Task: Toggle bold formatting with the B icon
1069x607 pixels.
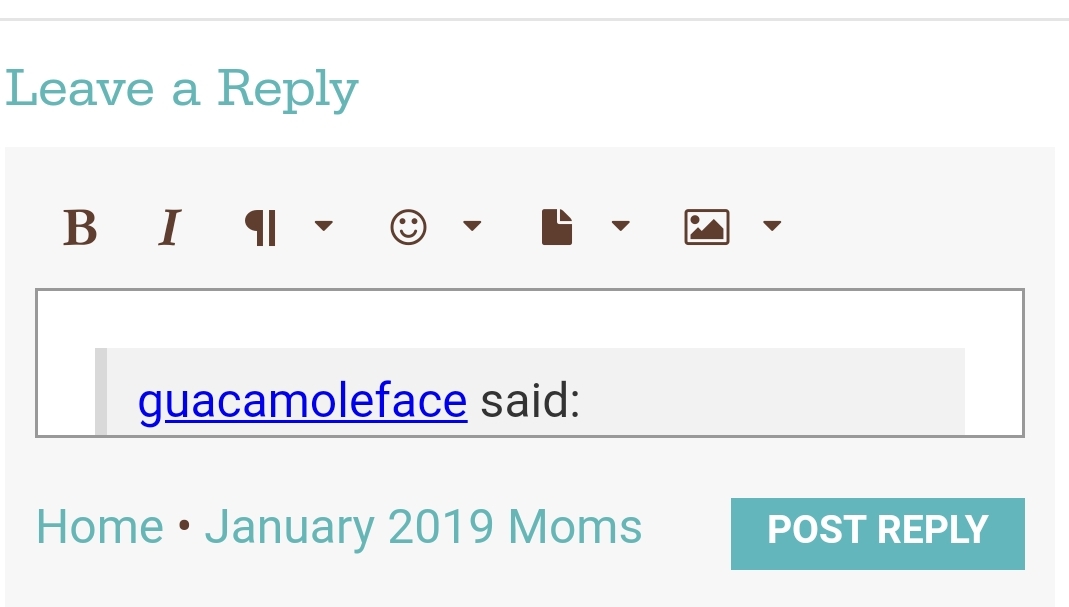Action: (x=80, y=227)
